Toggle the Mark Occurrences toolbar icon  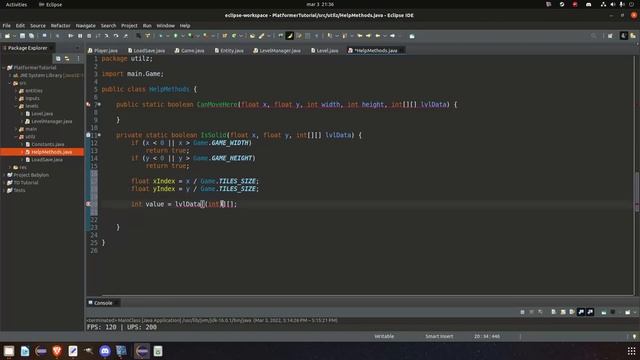click(x=290, y=36)
